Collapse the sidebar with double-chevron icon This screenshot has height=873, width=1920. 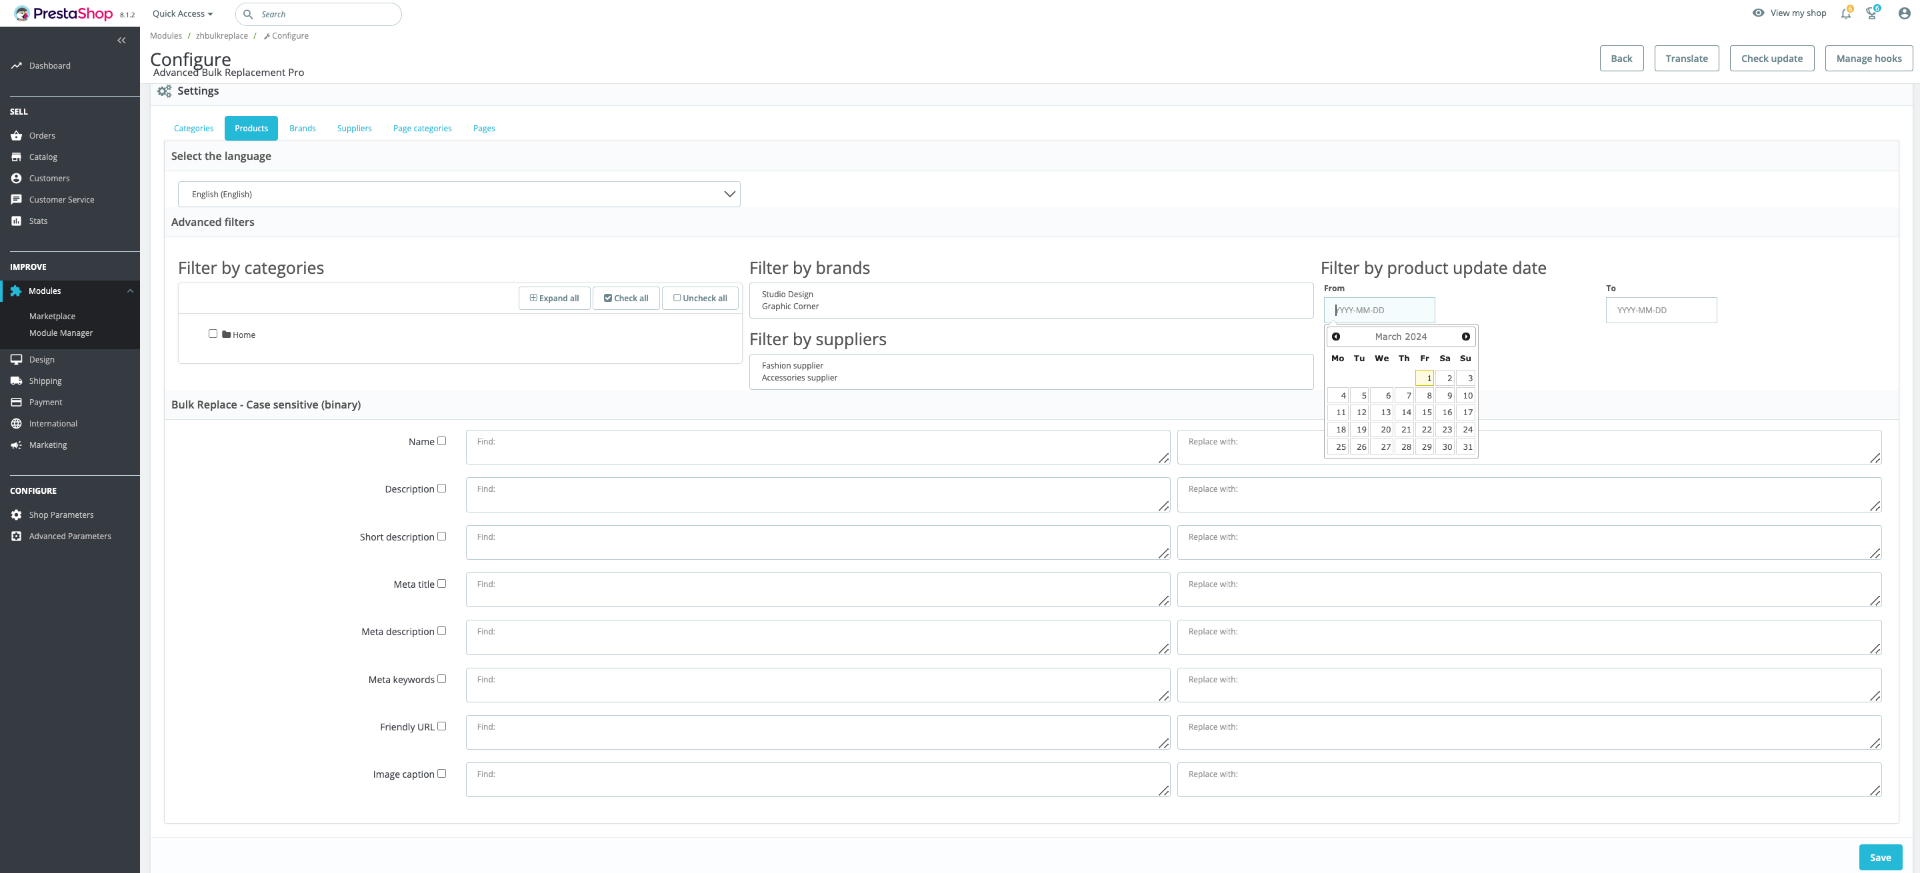[x=121, y=41]
